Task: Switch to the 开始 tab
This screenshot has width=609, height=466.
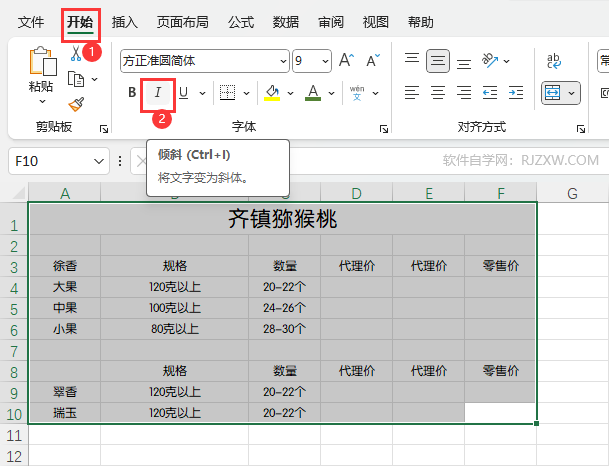Action: (x=80, y=22)
